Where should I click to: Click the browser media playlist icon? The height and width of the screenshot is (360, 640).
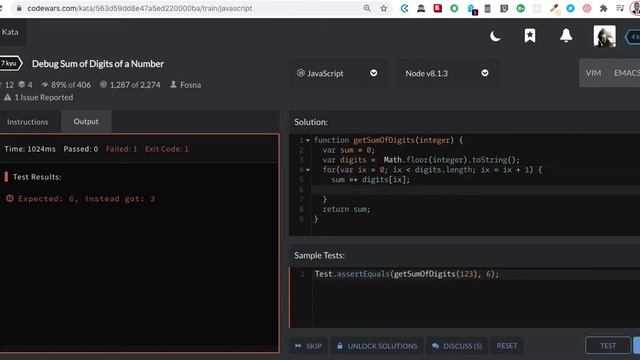620,8
